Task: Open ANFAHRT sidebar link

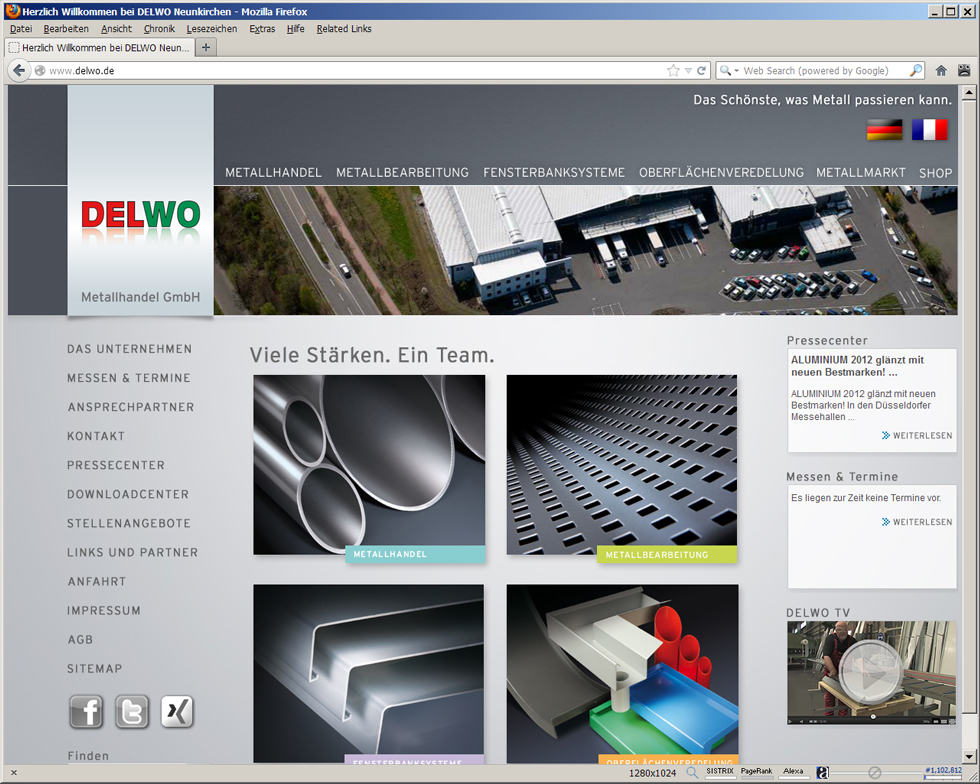Action: tap(97, 581)
